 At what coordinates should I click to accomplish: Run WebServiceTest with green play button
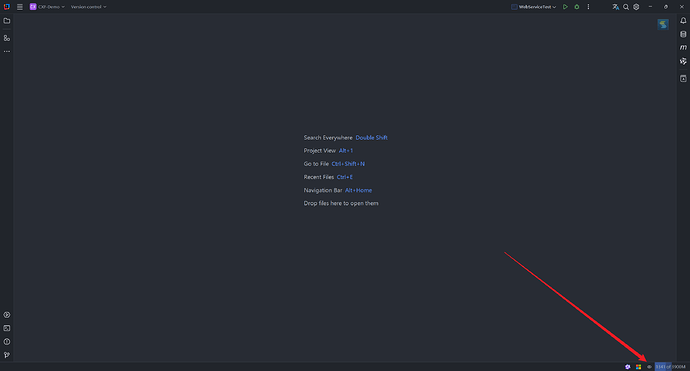click(x=565, y=7)
